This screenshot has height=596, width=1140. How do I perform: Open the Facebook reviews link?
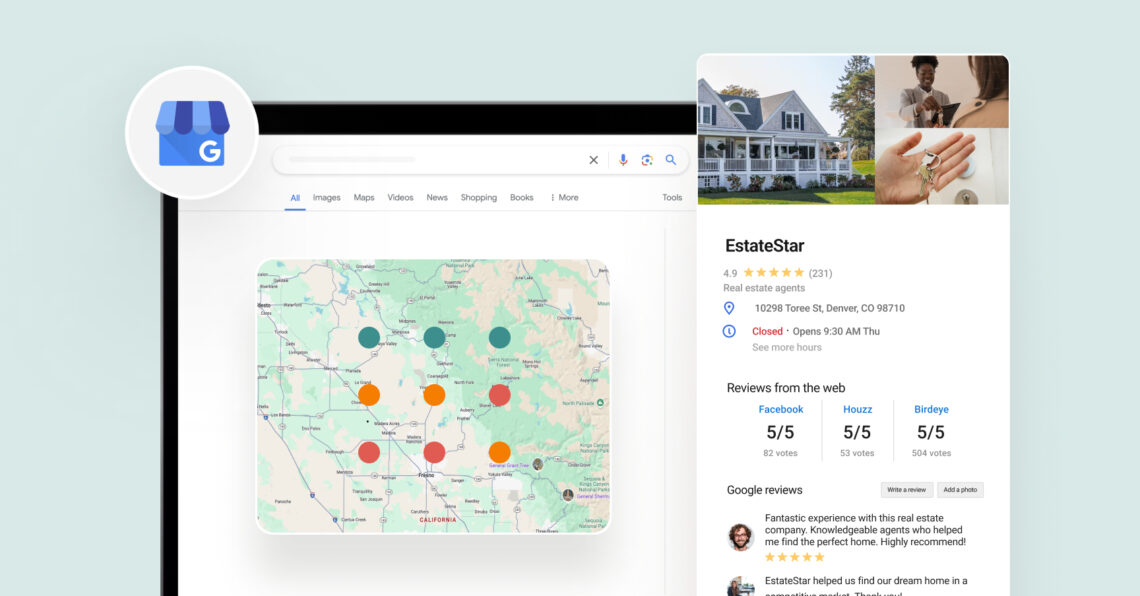(781, 409)
